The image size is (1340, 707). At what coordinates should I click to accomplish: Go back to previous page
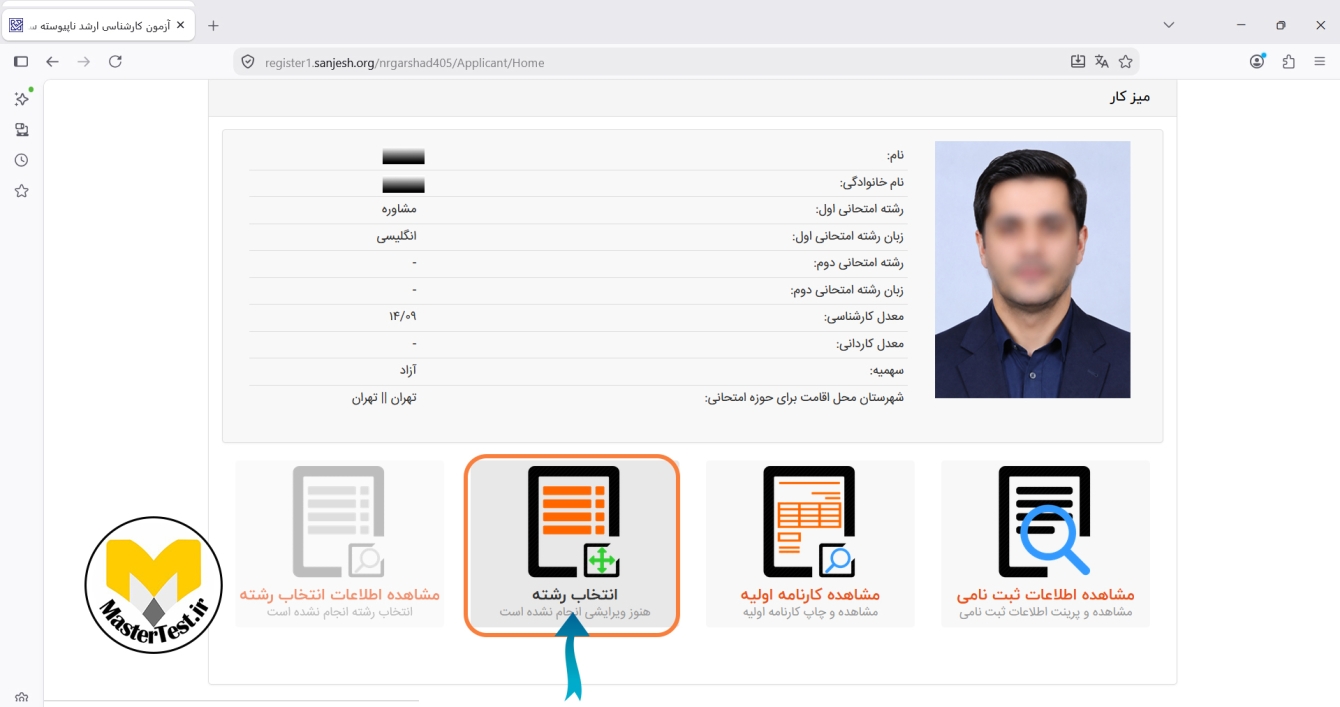pos(52,62)
